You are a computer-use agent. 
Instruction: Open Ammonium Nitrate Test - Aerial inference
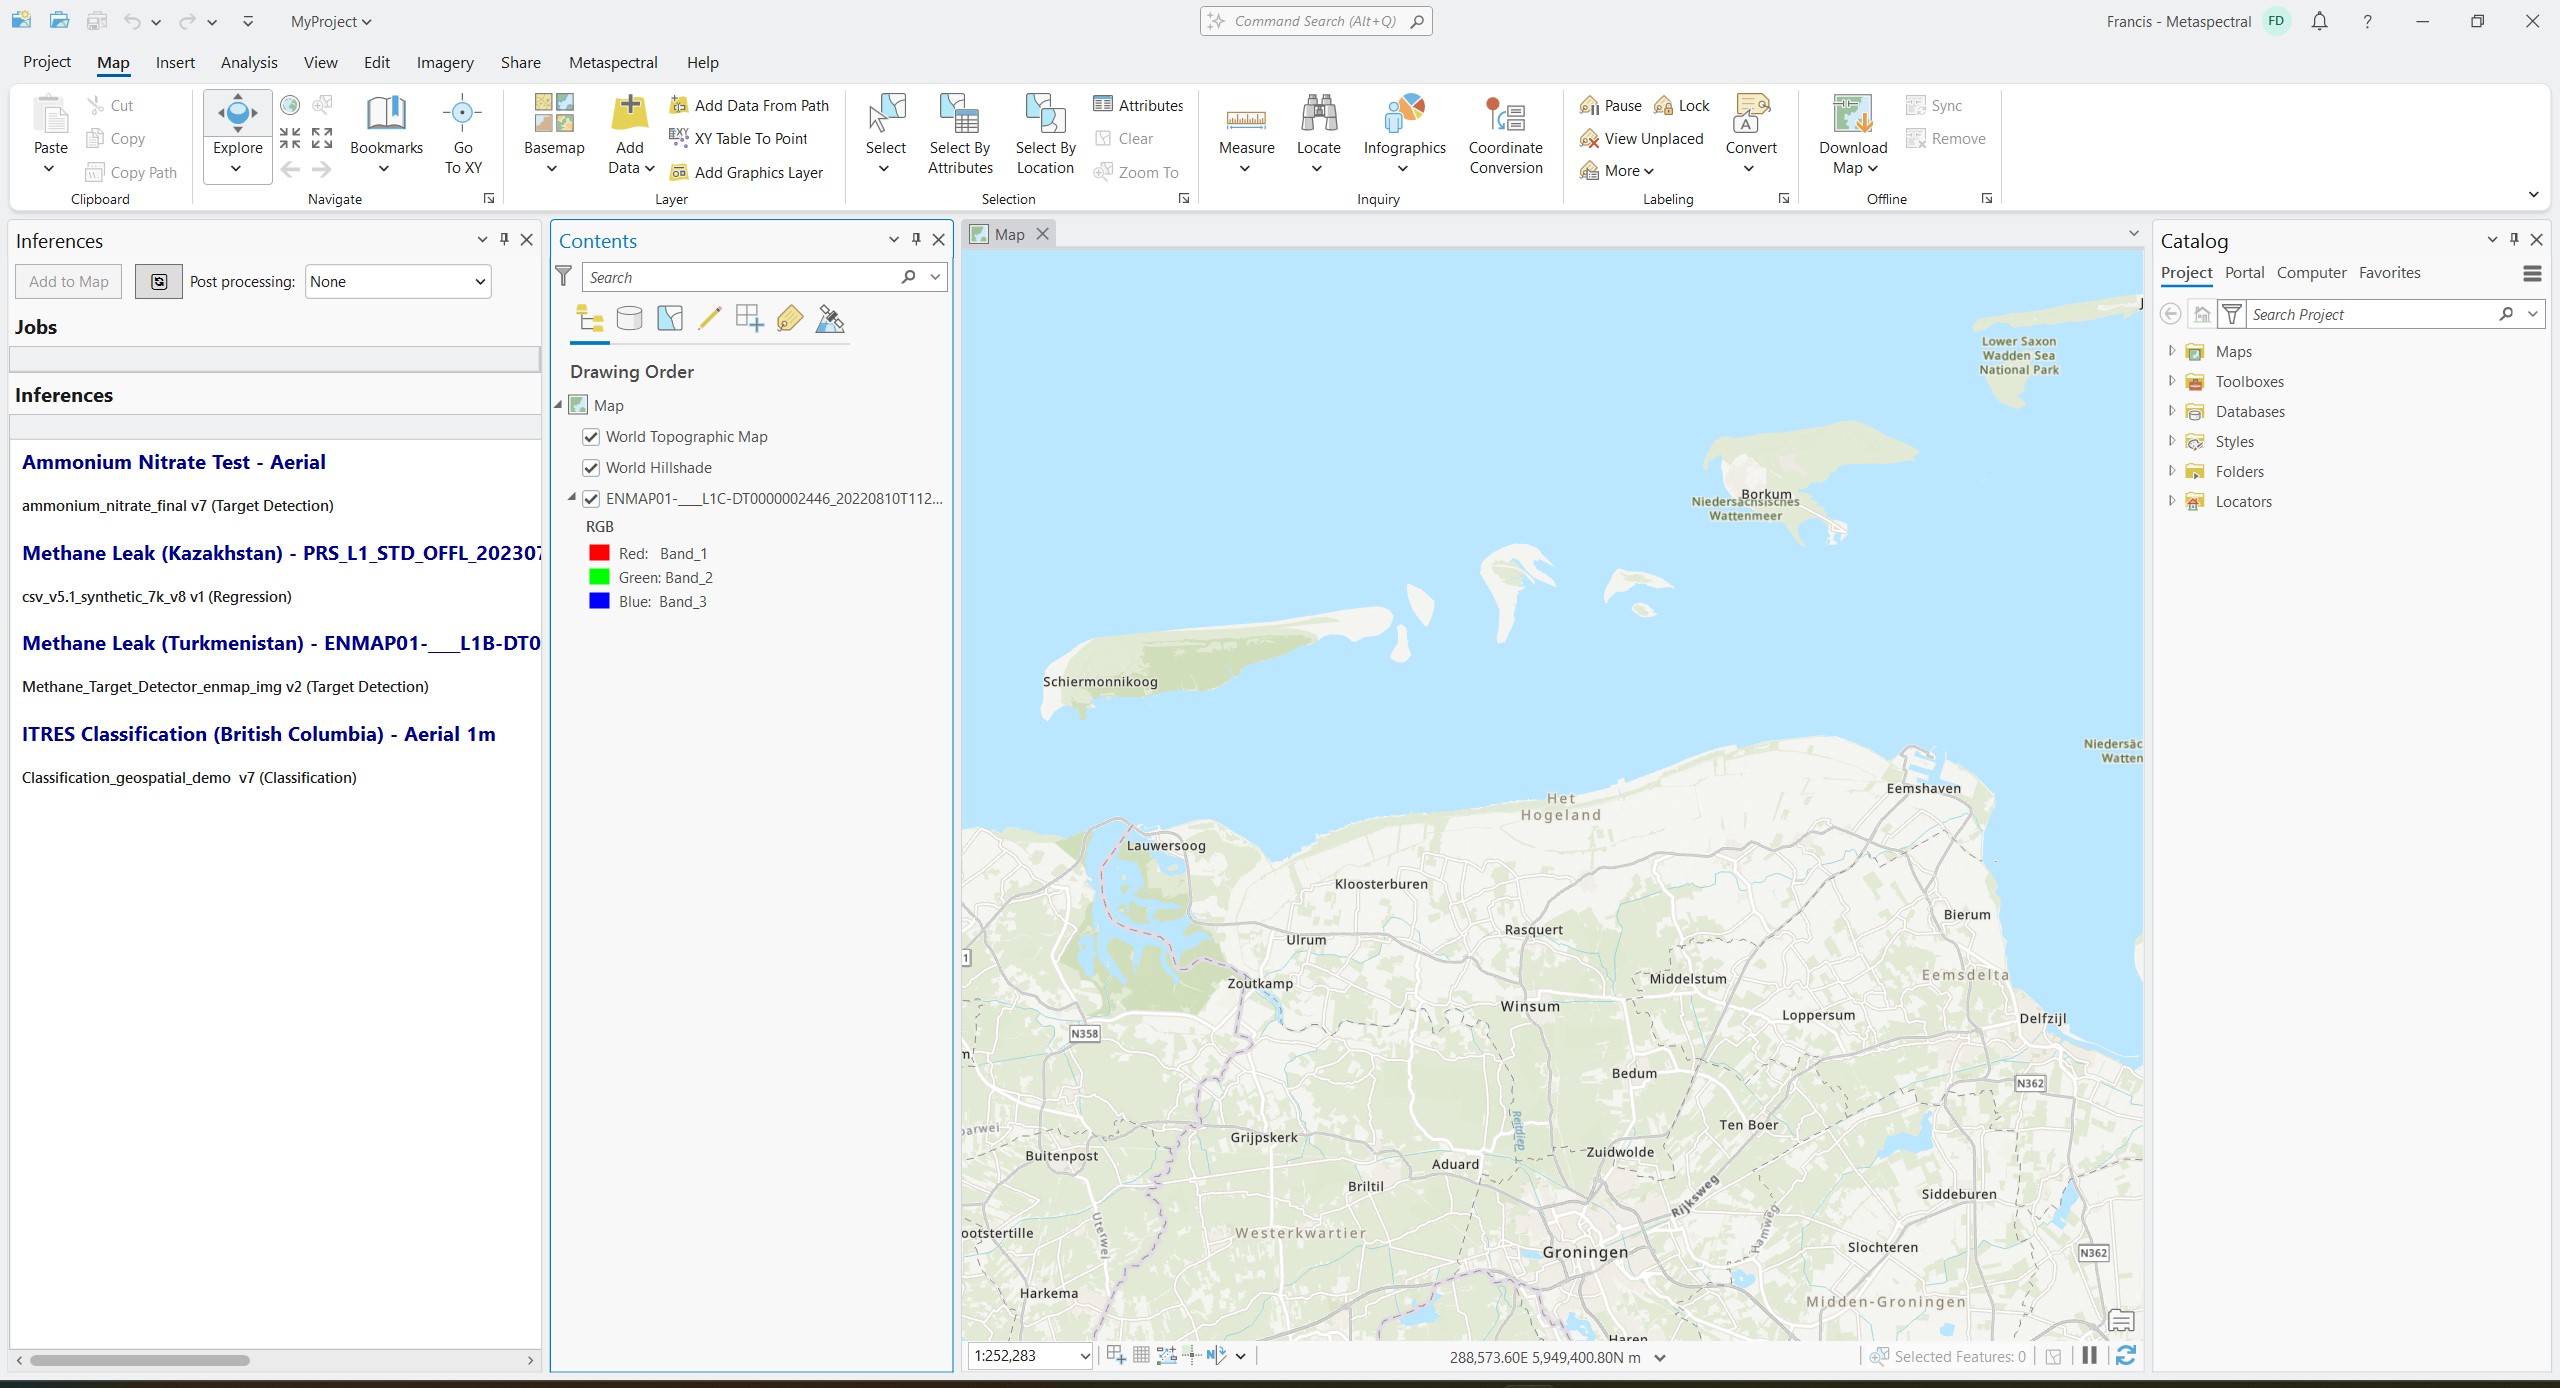[174, 462]
